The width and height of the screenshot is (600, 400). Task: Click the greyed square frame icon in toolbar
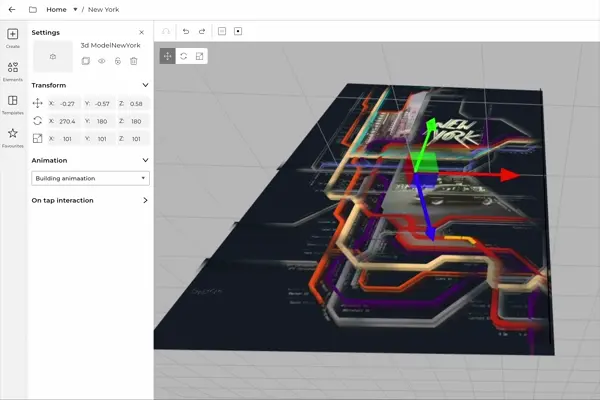(222, 31)
